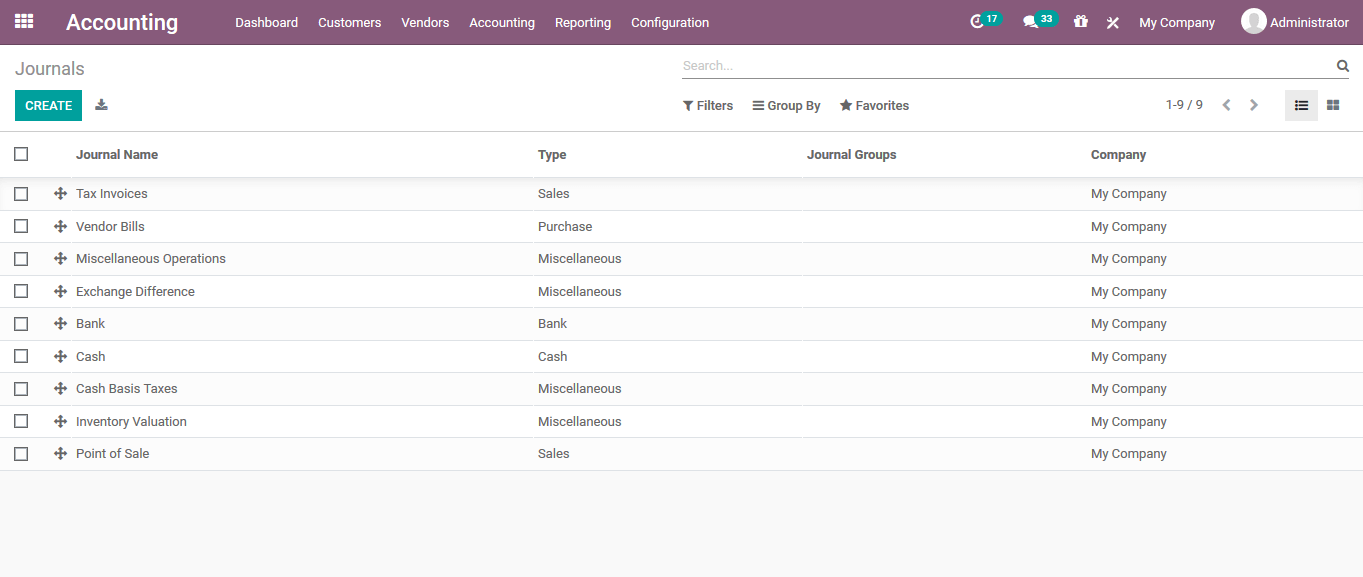
Task: Open the messages icon with 33 badge
Action: tap(1033, 19)
